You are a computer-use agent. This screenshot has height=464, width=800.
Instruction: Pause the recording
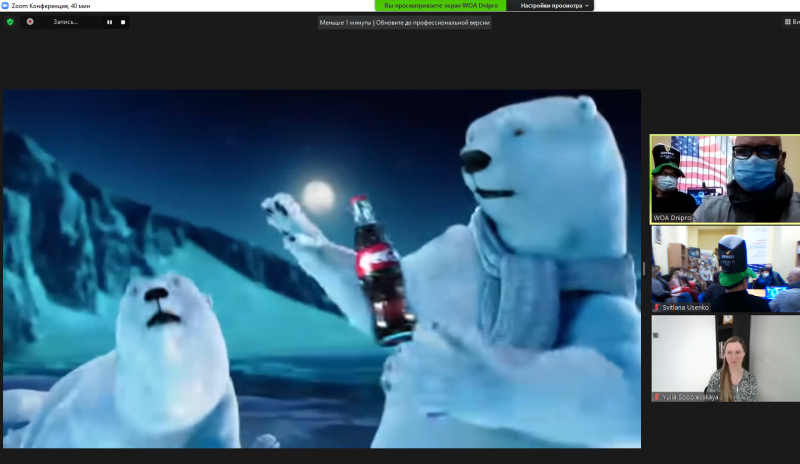click(x=109, y=22)
